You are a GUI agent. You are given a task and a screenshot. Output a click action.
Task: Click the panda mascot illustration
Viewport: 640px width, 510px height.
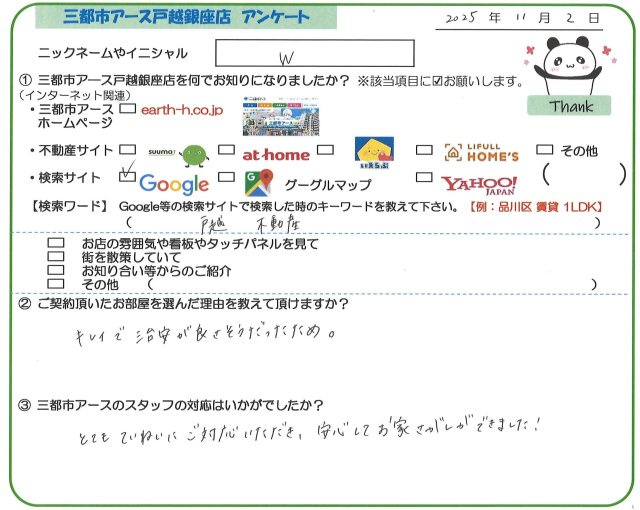coord(569,65)
